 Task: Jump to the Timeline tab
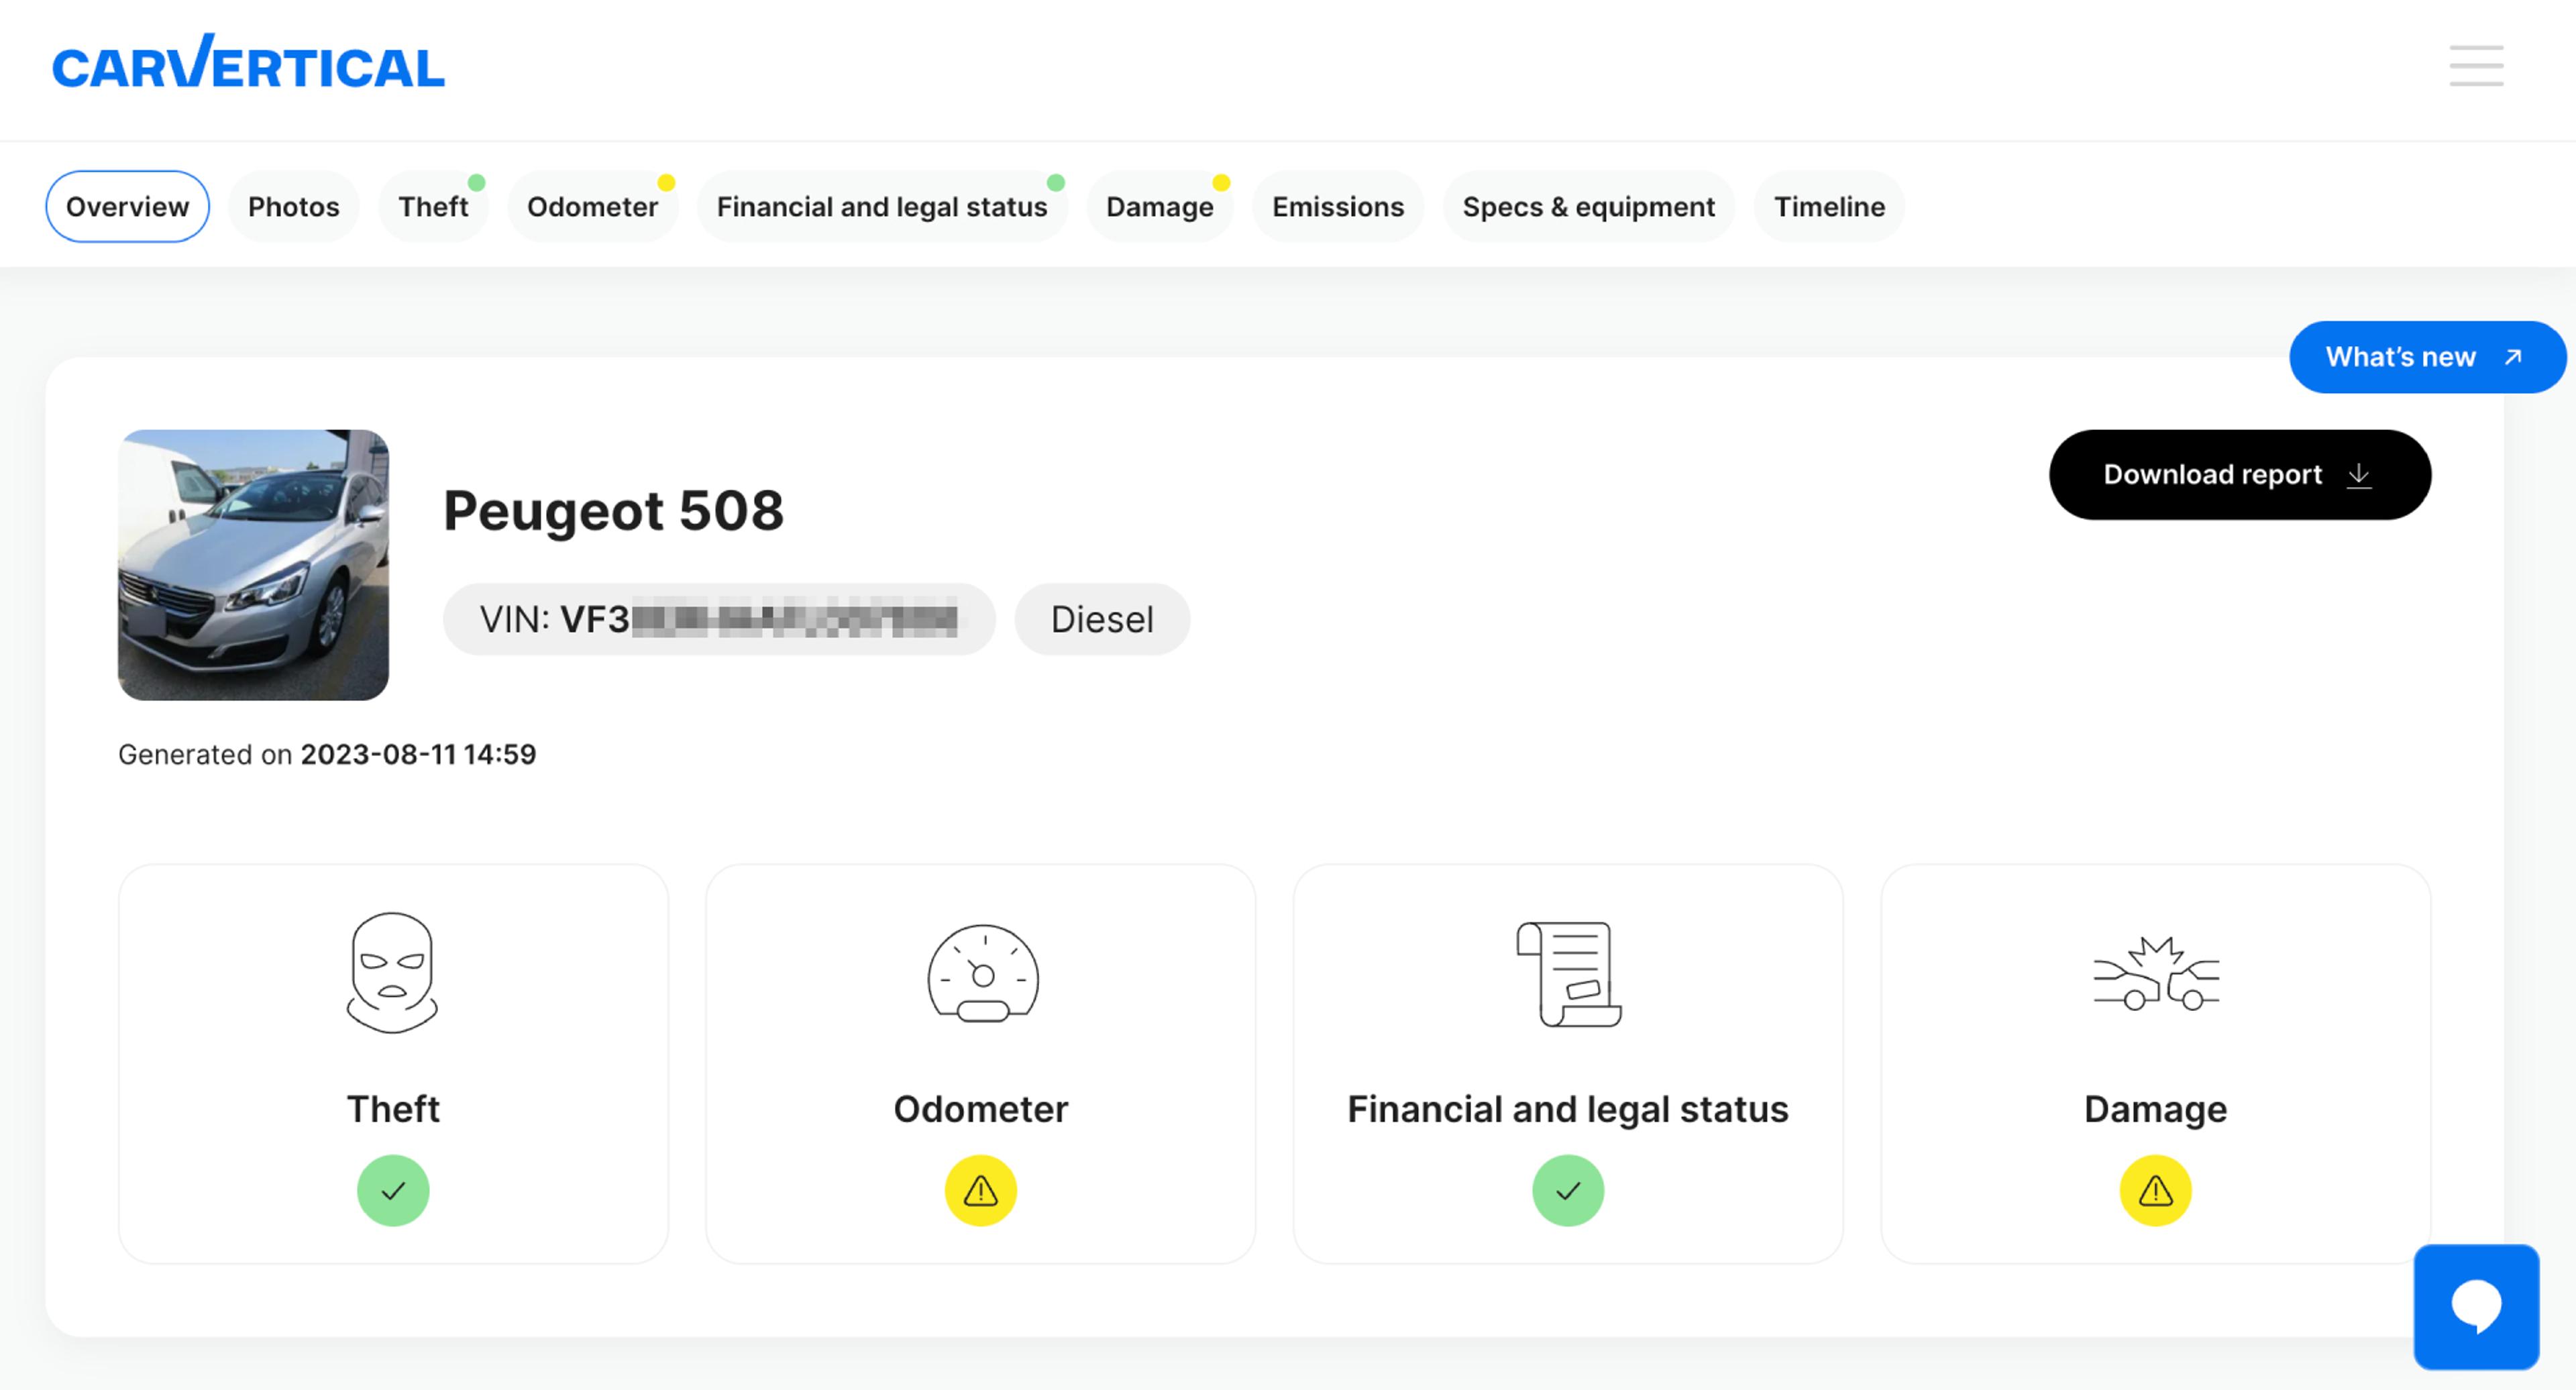(1828, 207)
